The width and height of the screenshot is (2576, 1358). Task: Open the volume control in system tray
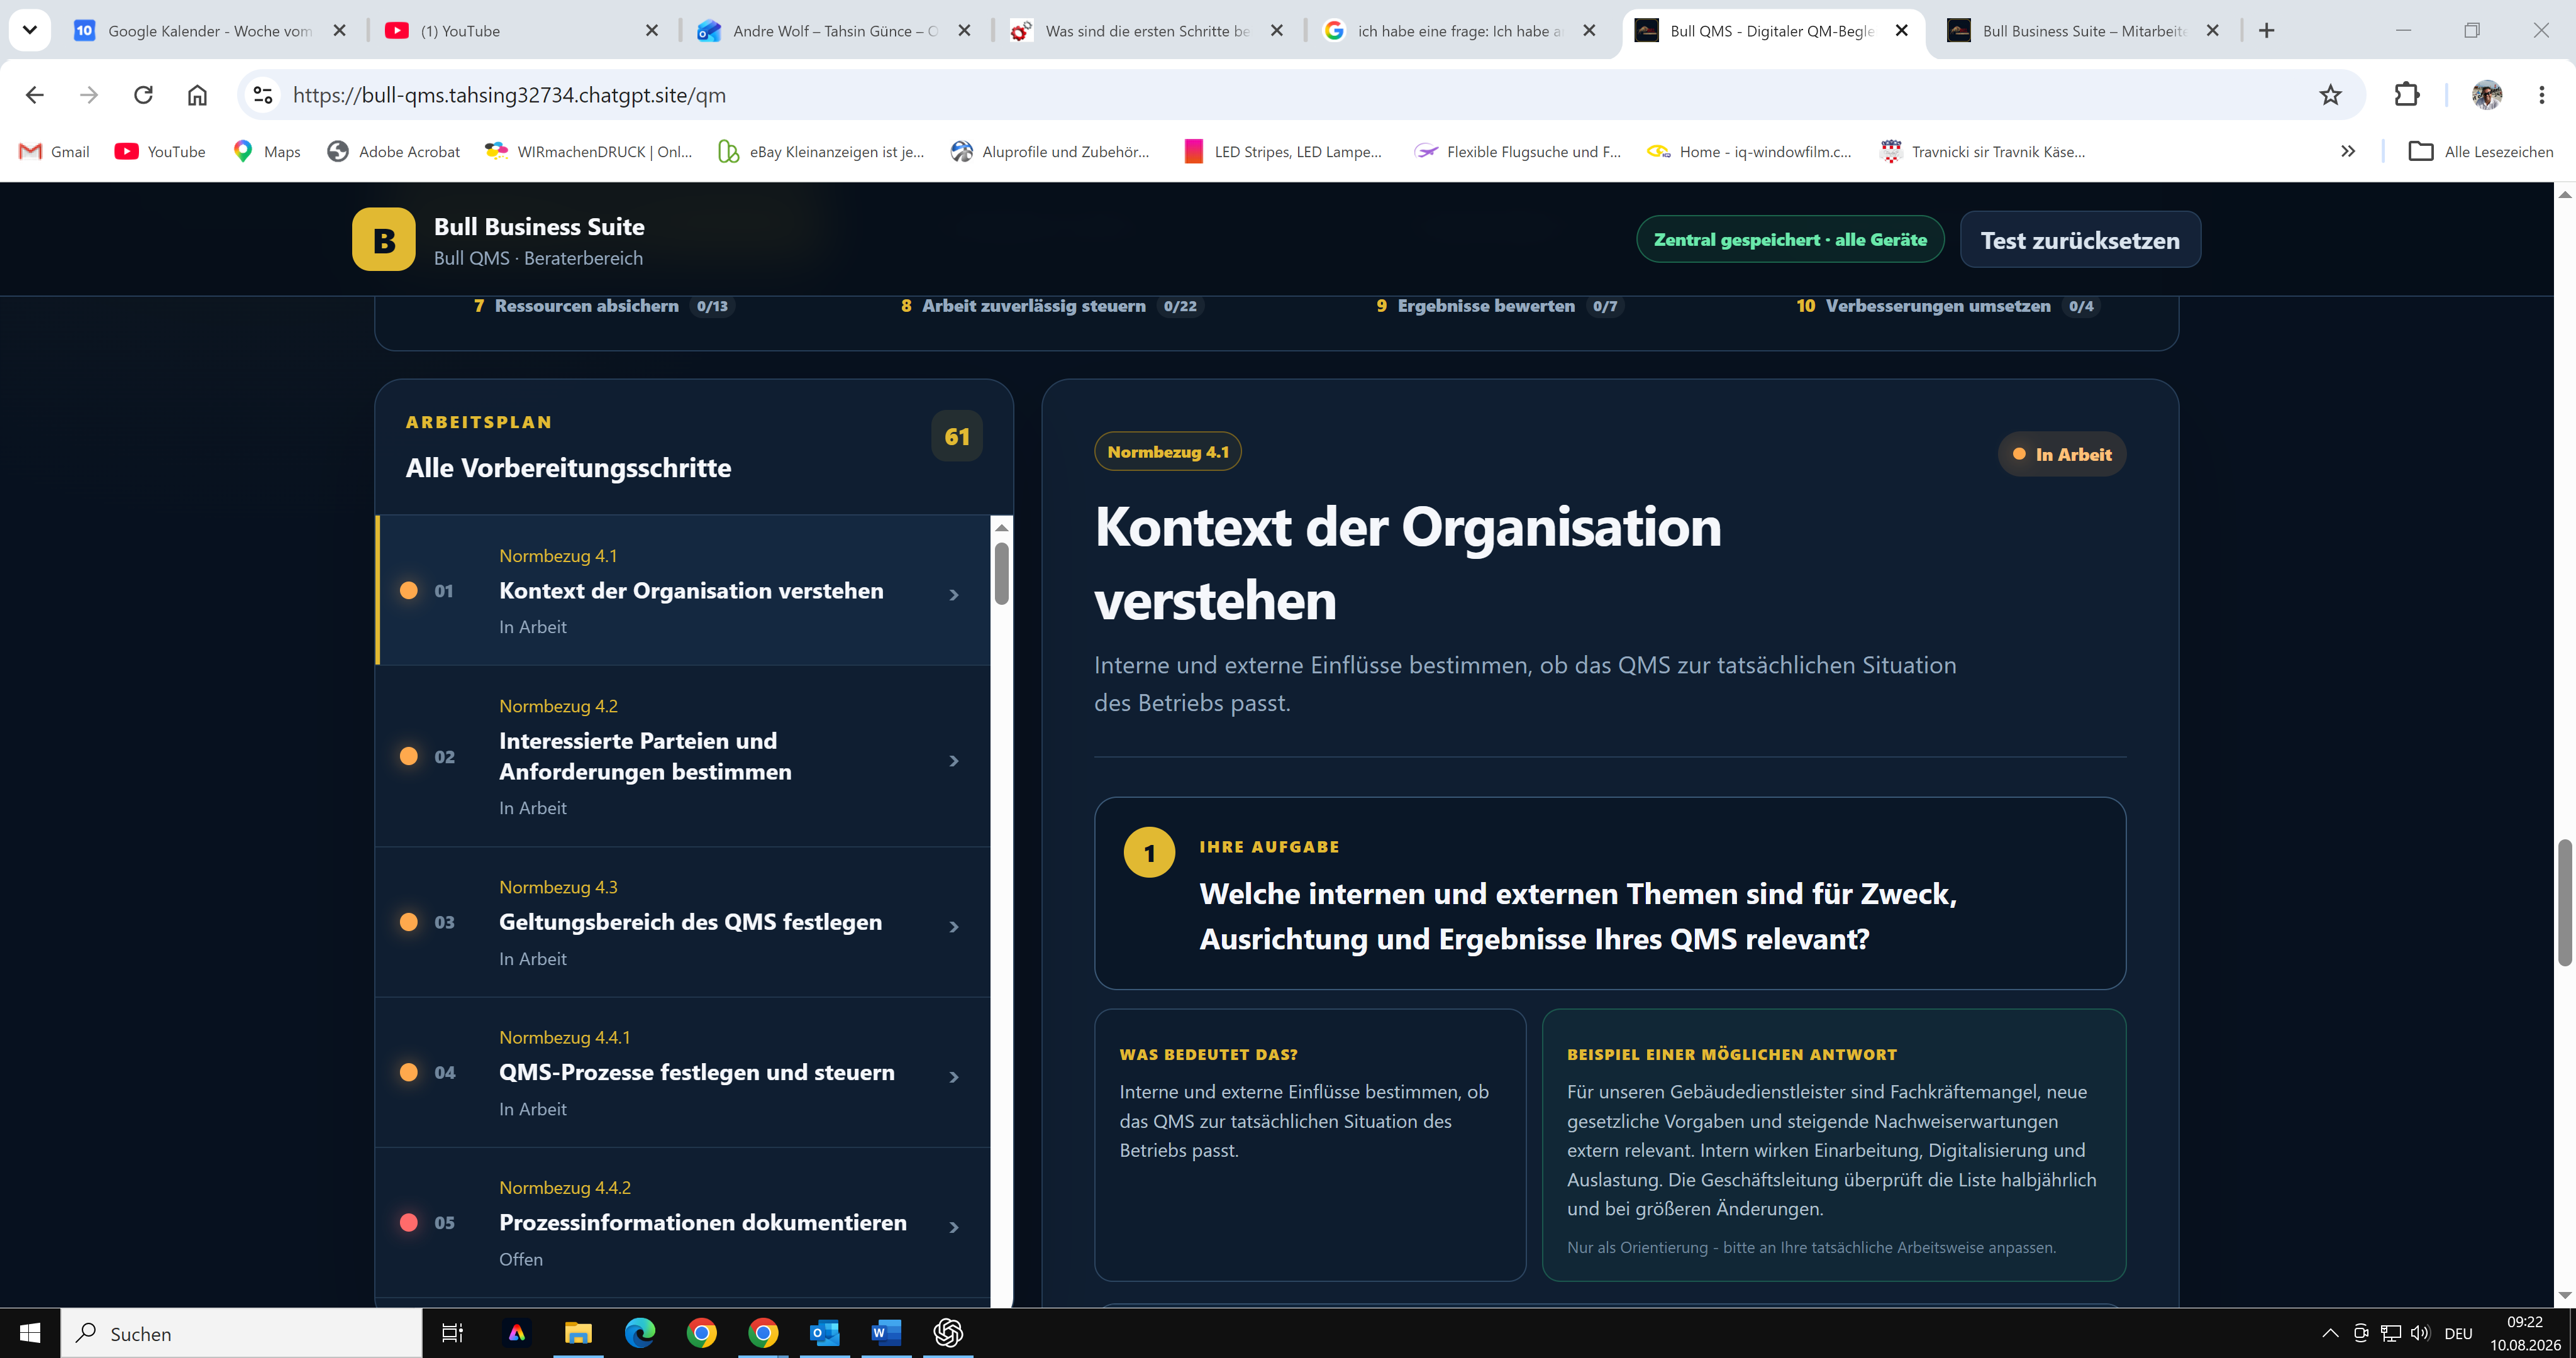pos(2420,1333)
